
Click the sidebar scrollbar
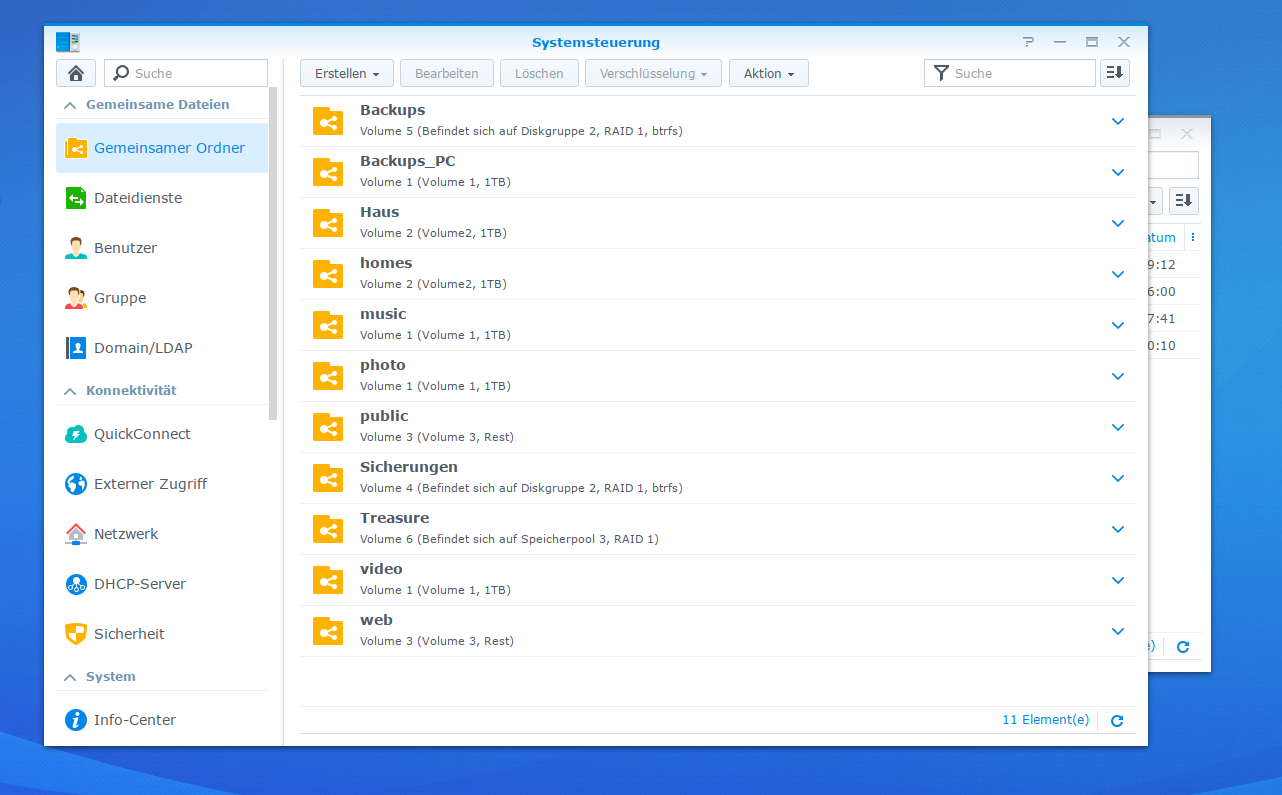point(273,253)
